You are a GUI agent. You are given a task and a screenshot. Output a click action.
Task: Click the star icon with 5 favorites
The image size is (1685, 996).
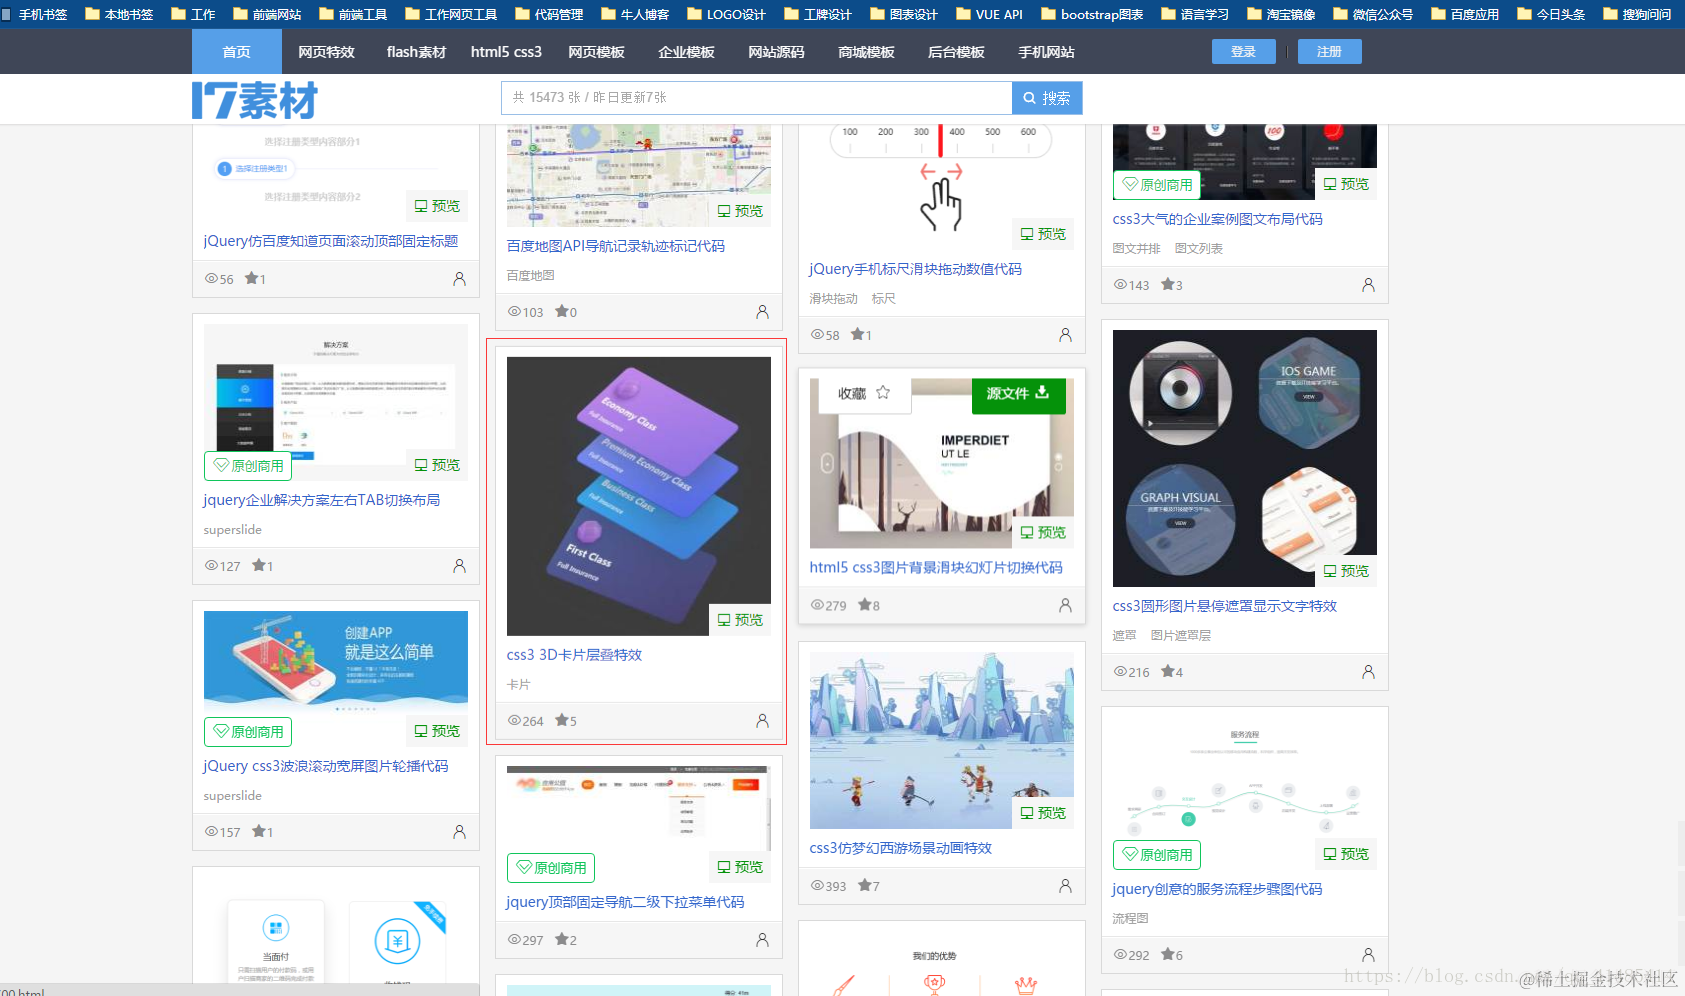click(x=562, y=720)
